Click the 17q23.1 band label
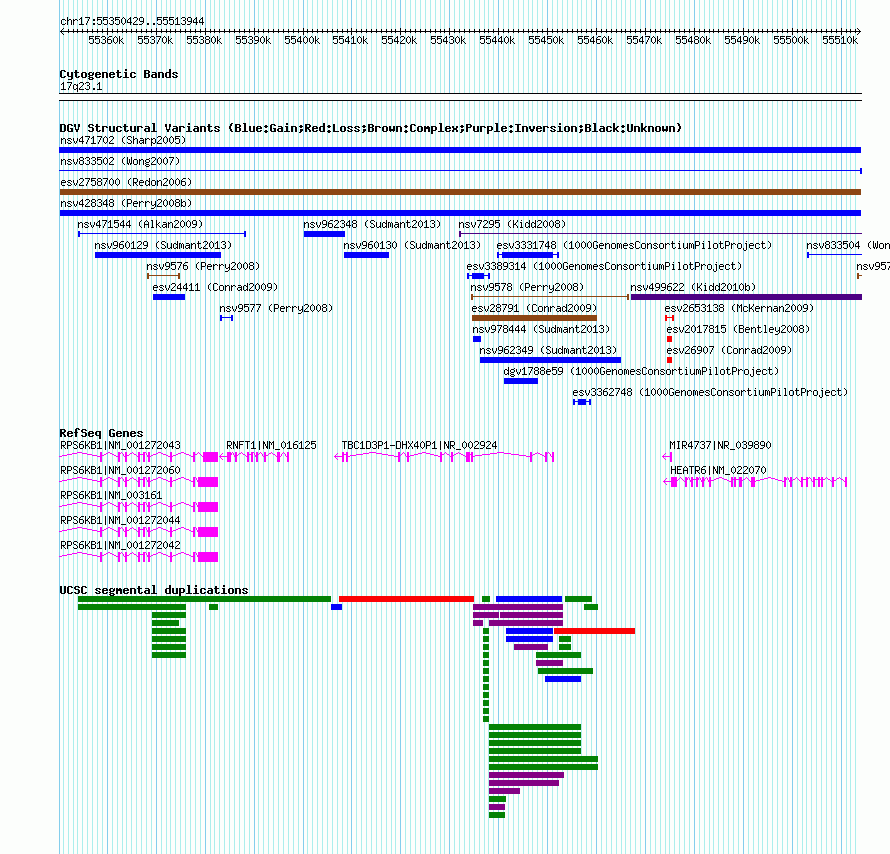 pos(81,86)
